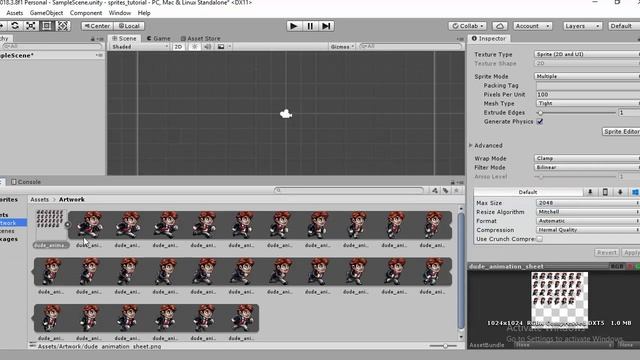
Task: Select the Rotate tool in toolbar
Action: pyautogui.click(x=15, y=26)
